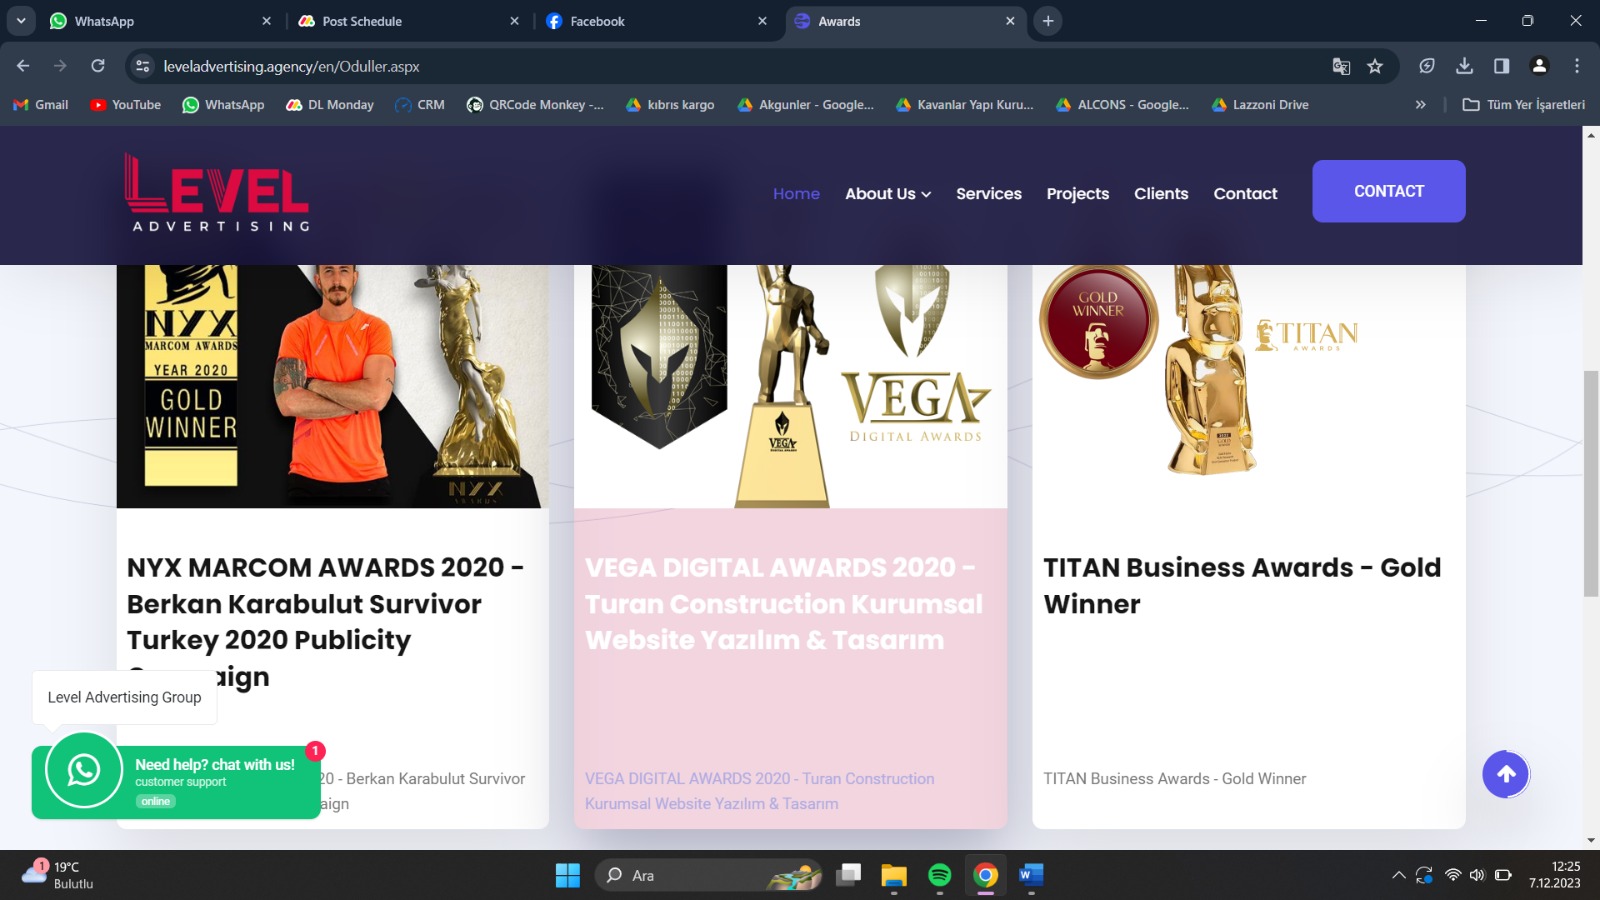Screen dimensions: 1600x900
Task: Open Projects in site navigation
Action: pyautogui.click(x=1078, y=194)
